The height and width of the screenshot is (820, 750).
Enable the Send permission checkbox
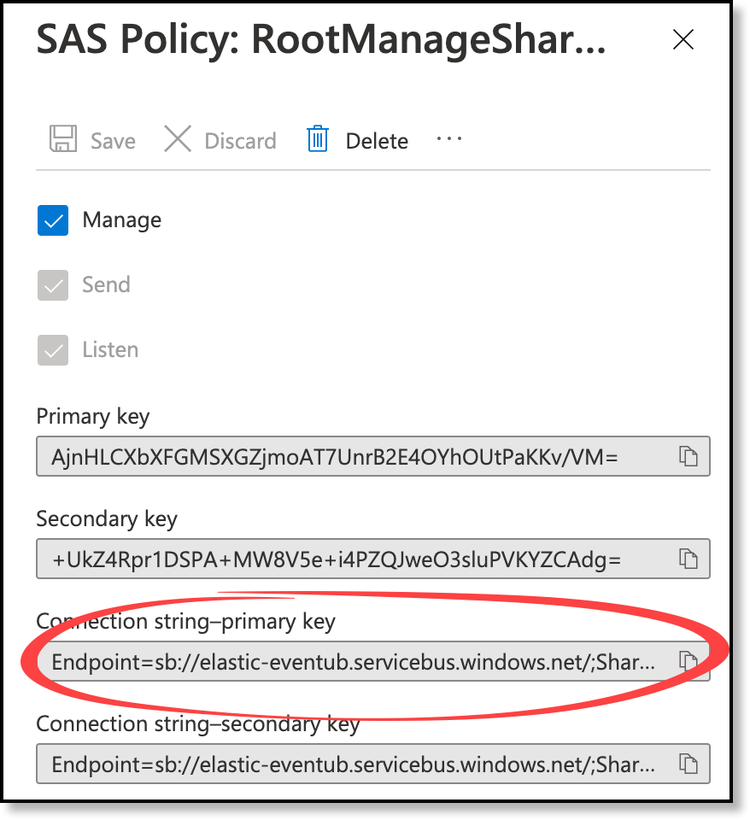(x=53, y=285)
